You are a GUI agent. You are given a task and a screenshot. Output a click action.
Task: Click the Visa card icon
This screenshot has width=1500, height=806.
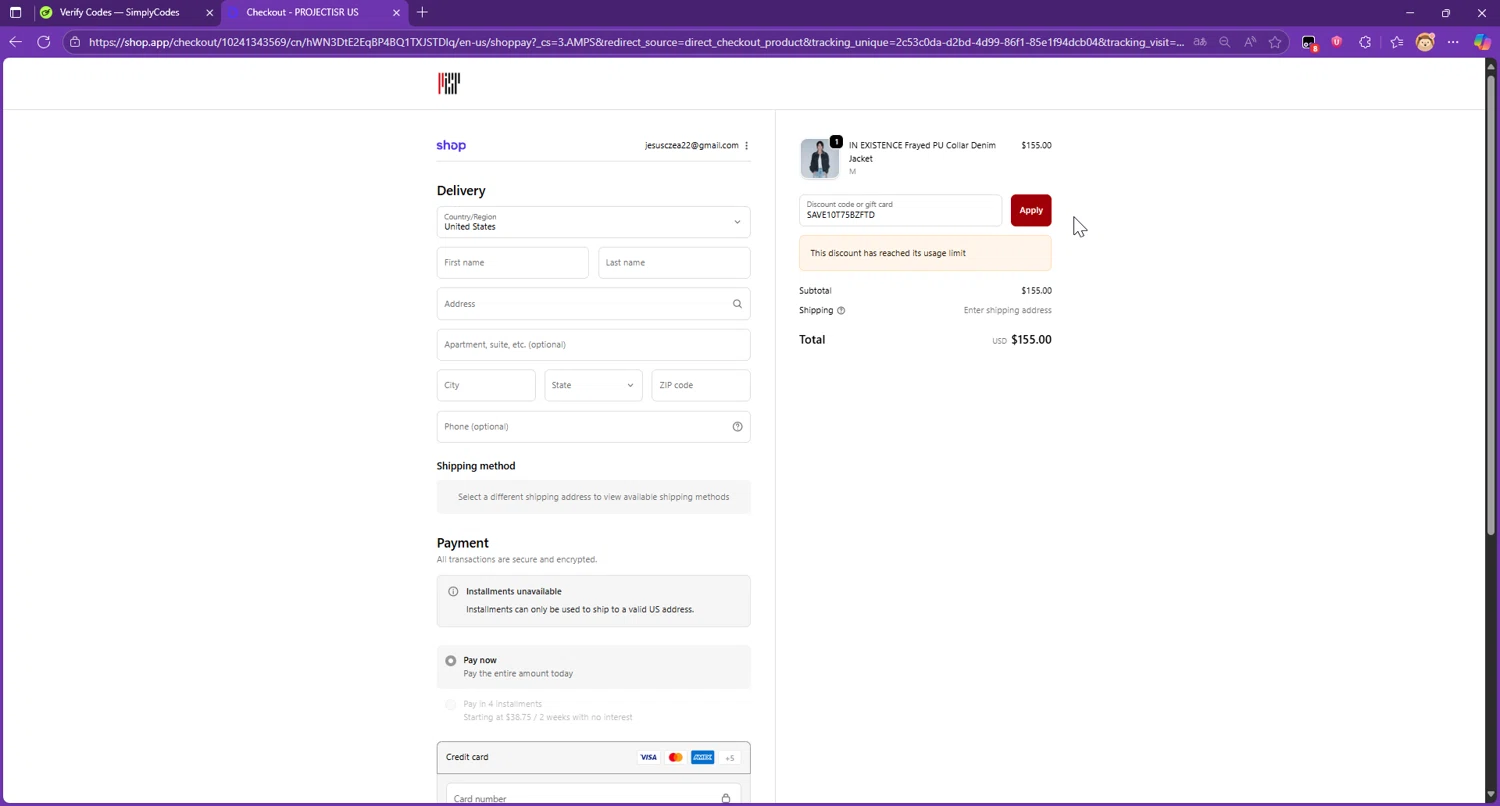tap(648, 758)
